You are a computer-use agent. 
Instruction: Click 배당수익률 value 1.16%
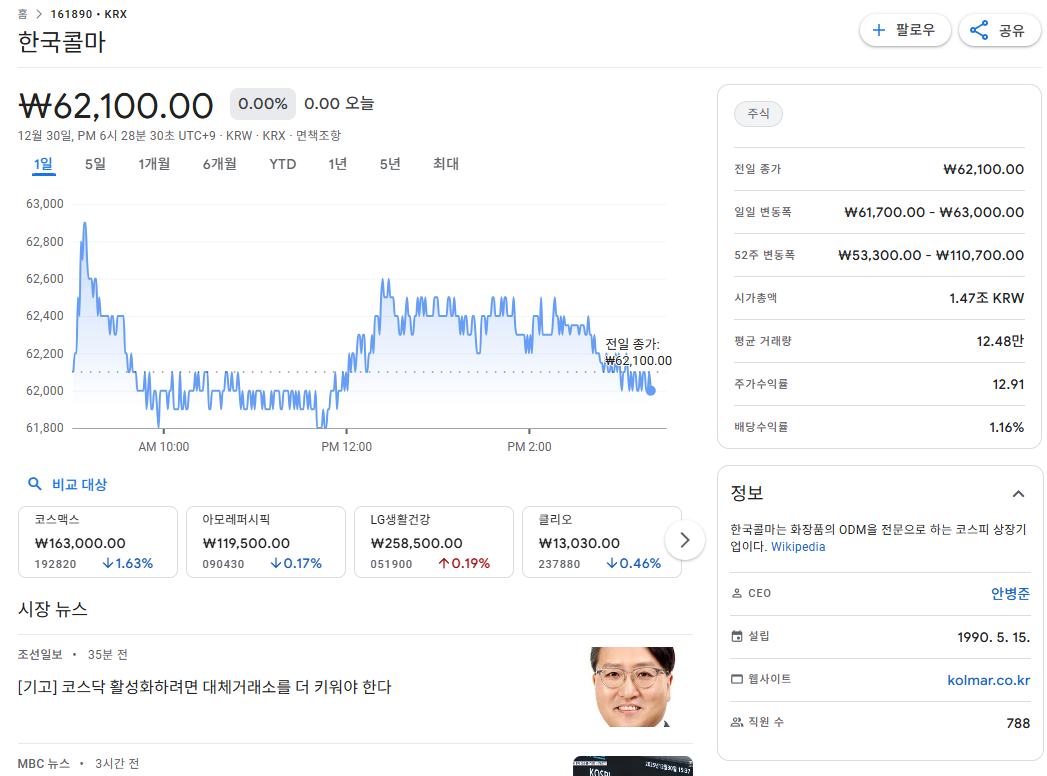[1006, 427]
